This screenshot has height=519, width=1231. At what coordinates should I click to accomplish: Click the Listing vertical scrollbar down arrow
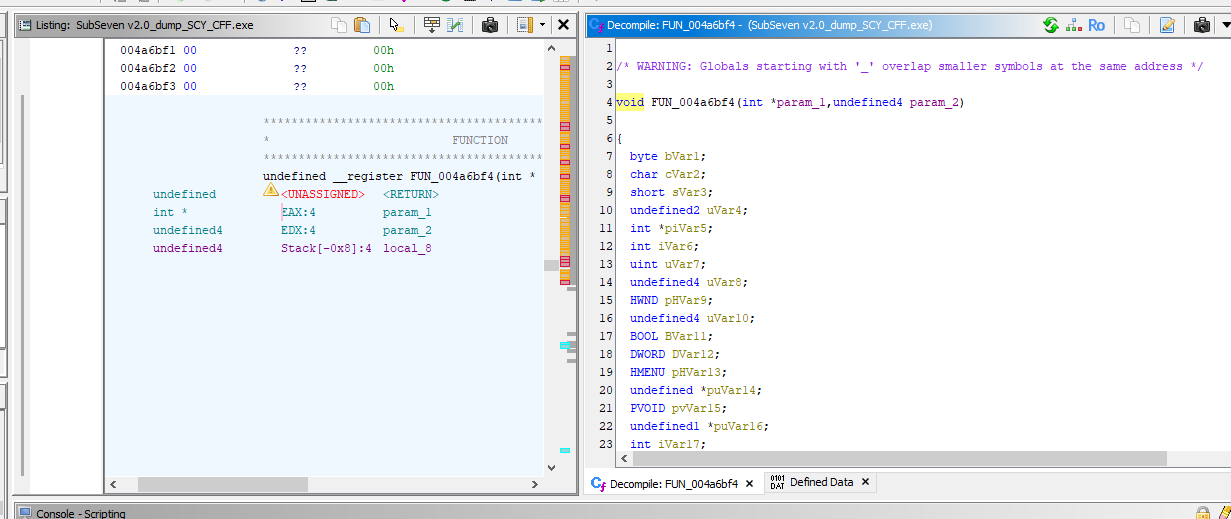[x=551, y=467]
